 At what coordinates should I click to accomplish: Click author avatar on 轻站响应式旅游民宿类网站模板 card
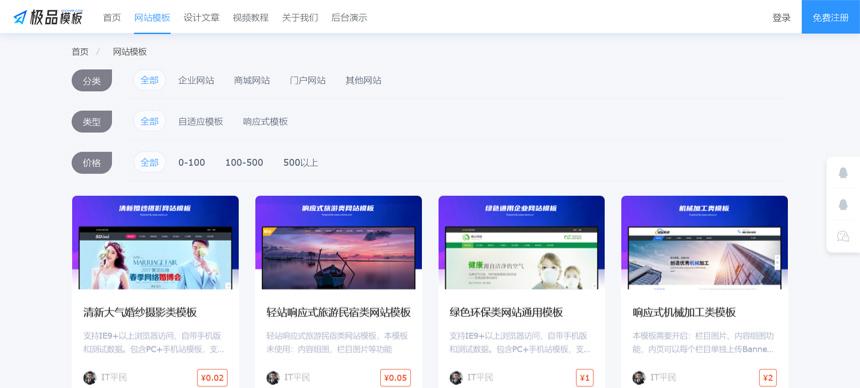[x=273, y=378]
